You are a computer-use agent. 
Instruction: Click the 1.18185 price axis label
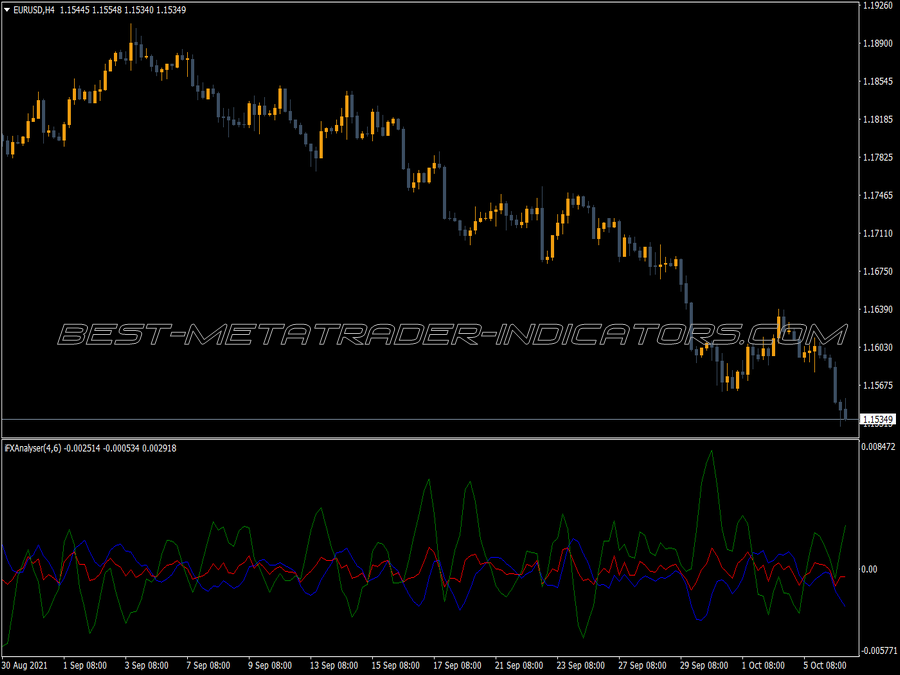(878, 119)
